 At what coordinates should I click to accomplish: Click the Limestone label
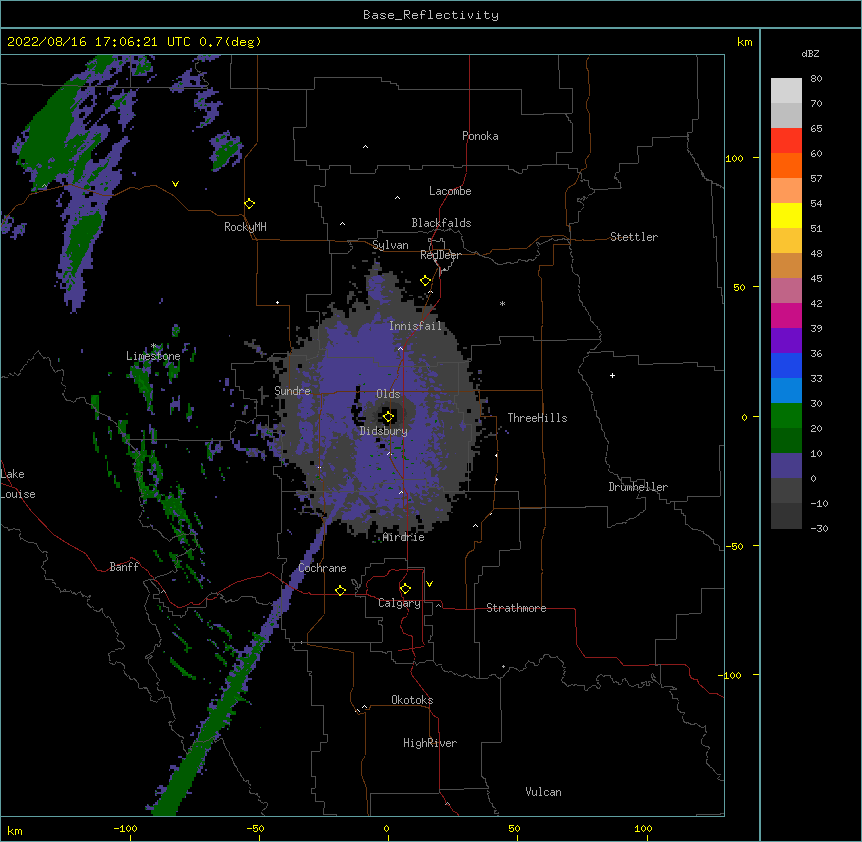[x=153, y=356]
